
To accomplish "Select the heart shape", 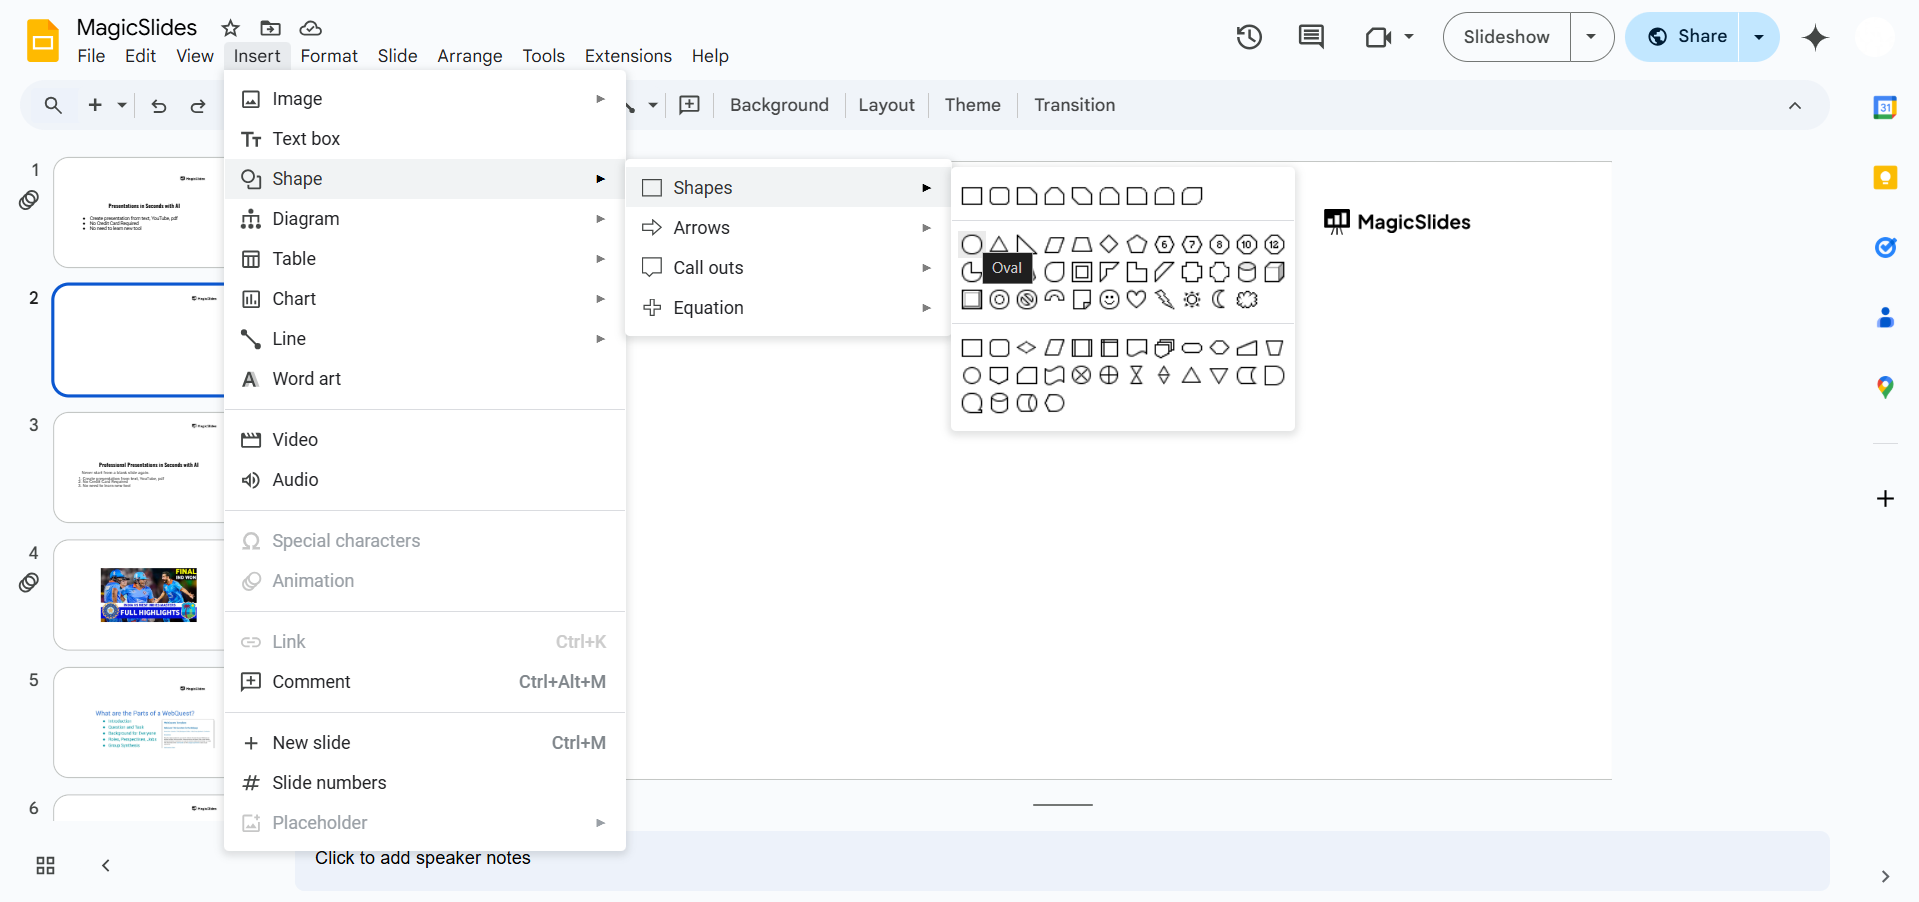I will coord(1137,299).
